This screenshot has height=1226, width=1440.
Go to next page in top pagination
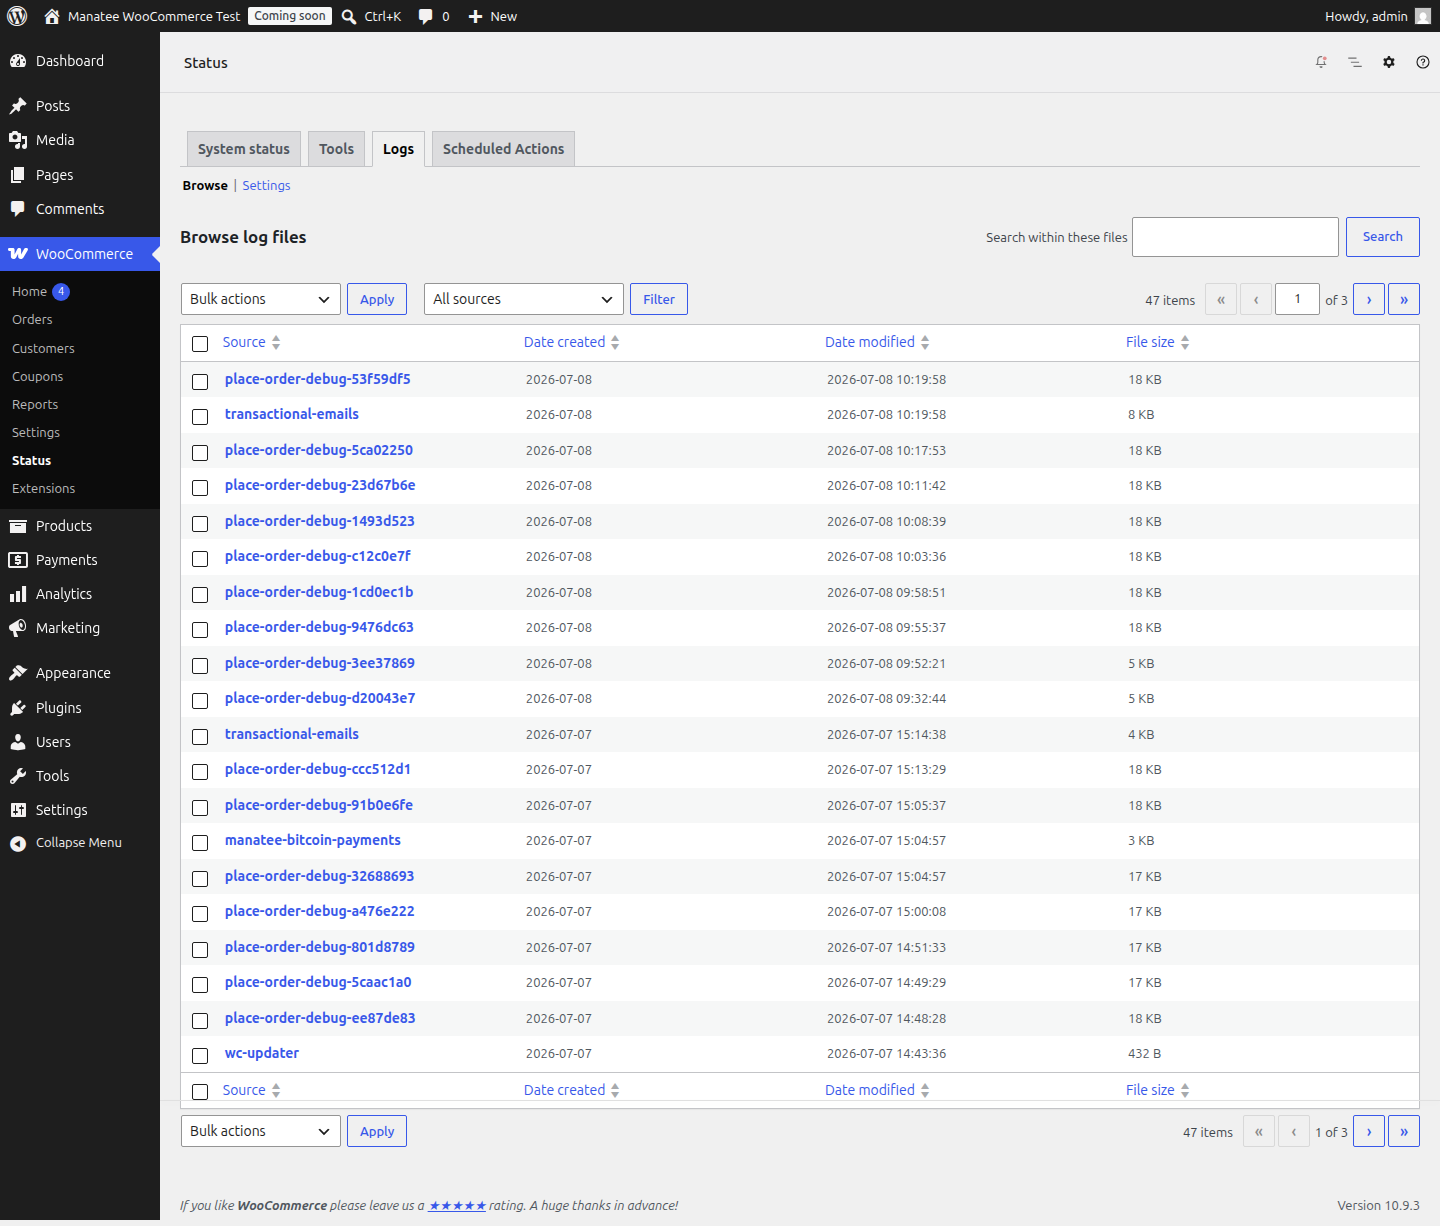[x=1369, y=299]
